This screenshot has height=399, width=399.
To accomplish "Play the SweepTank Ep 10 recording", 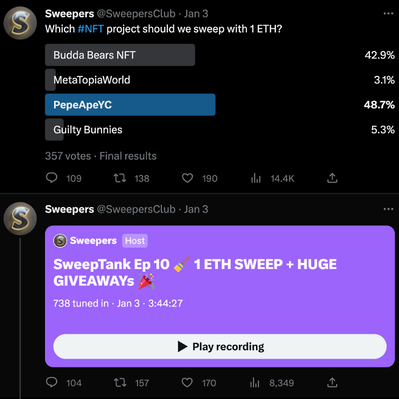I will pyautogui.click(x=220, y=347).
